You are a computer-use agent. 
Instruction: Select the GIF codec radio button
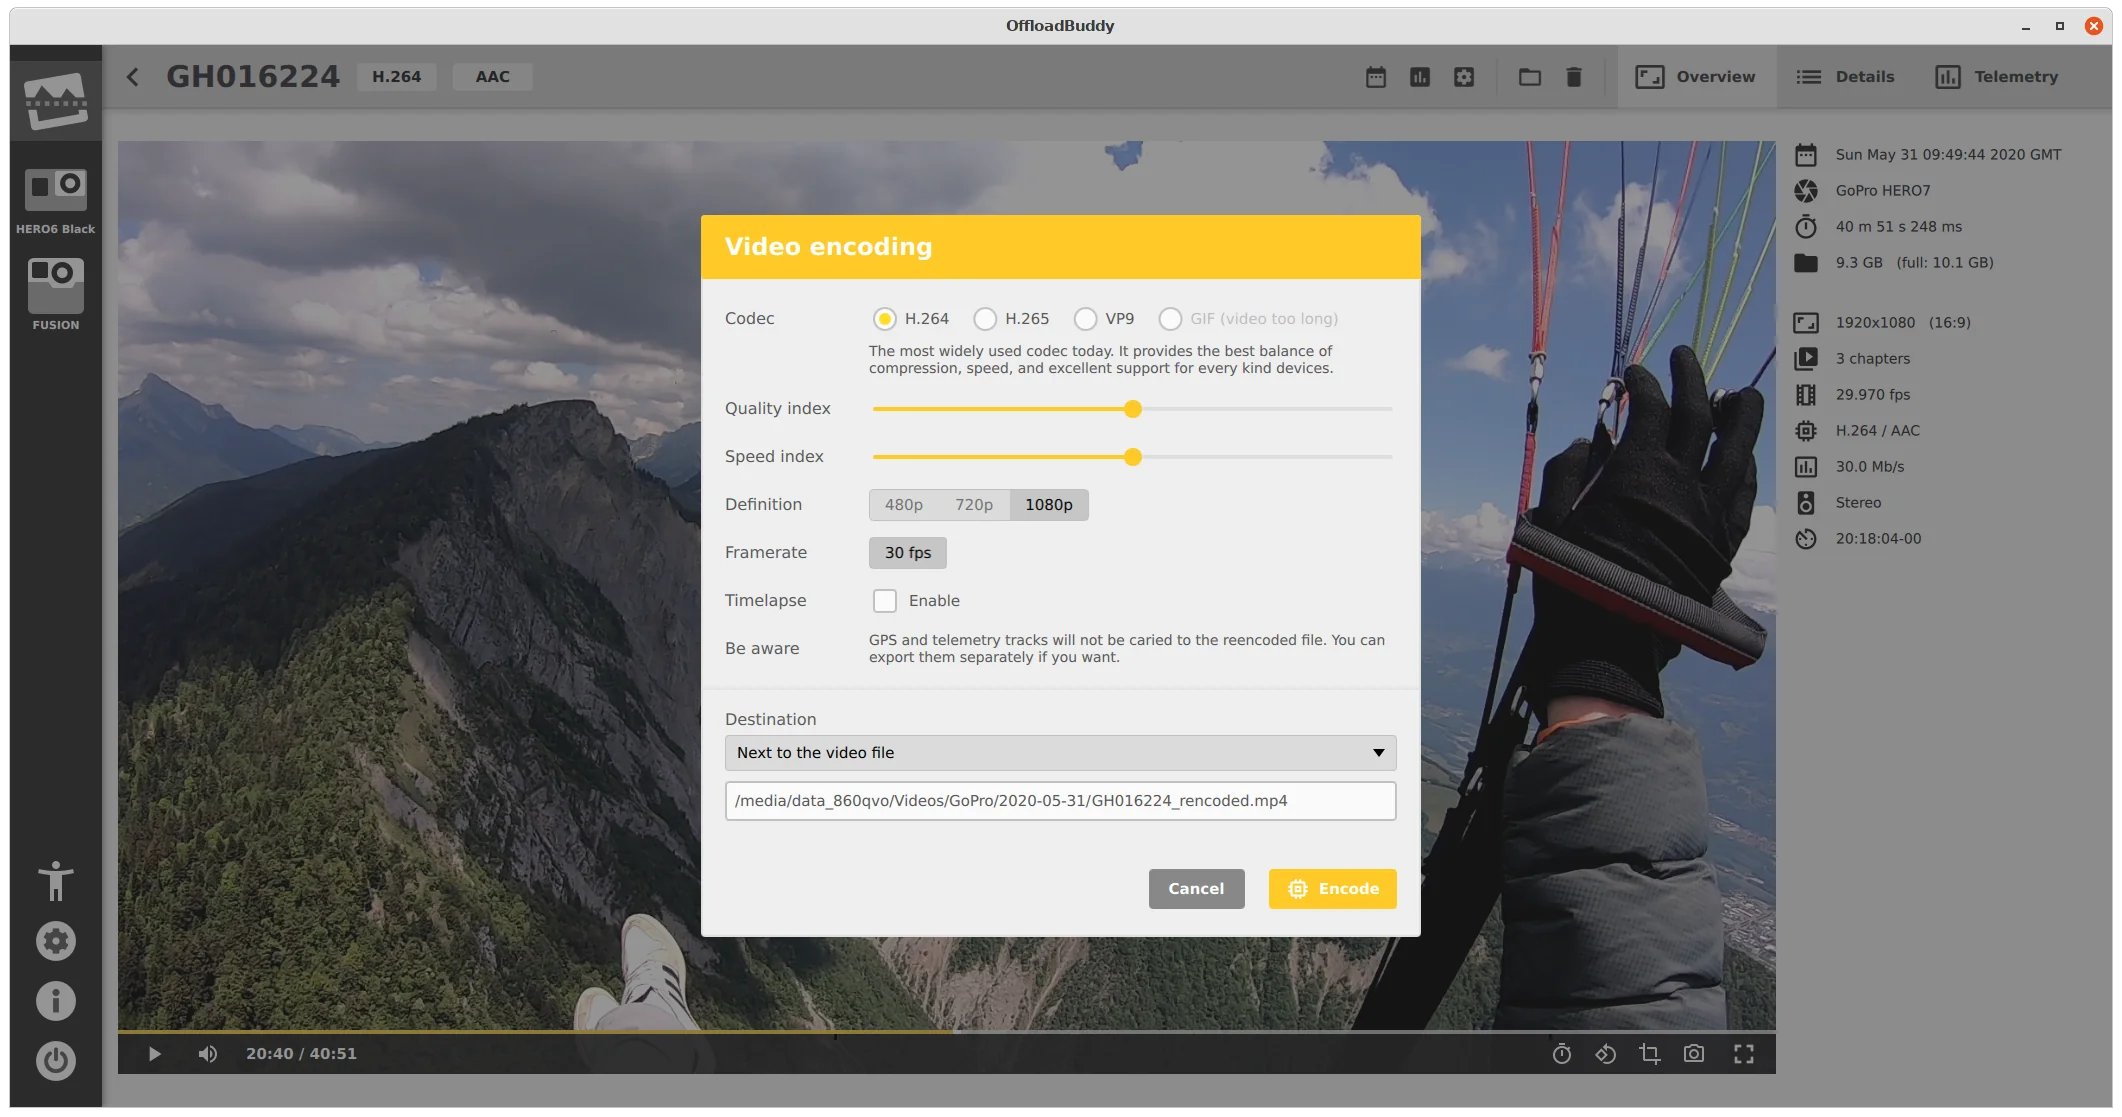pyautogui.click(x=1170, y=319)
